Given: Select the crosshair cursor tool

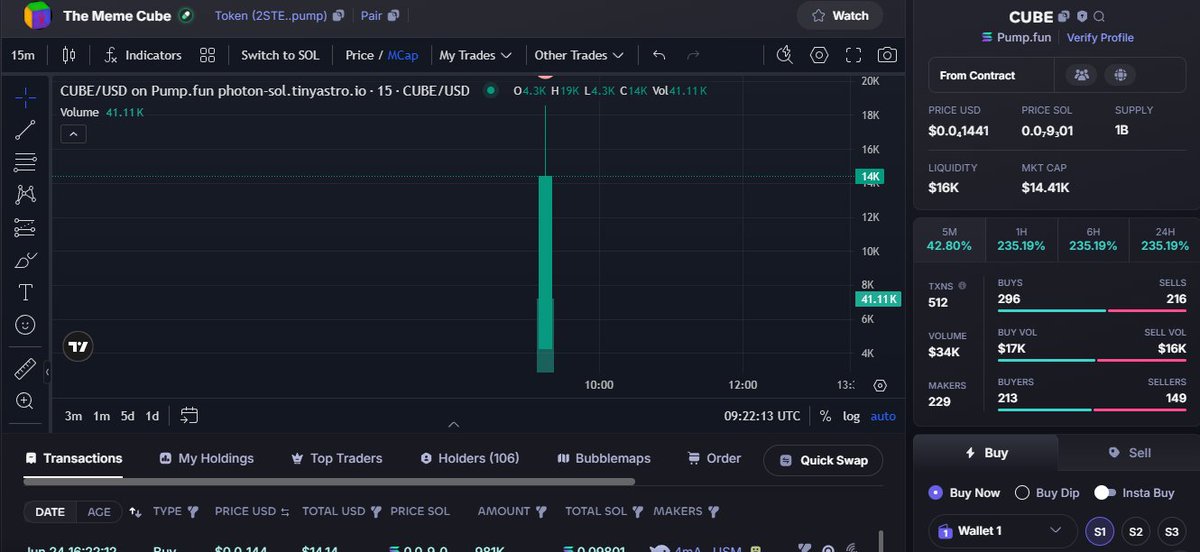Looking at the screenshot, I should click(x=26, y=97).
